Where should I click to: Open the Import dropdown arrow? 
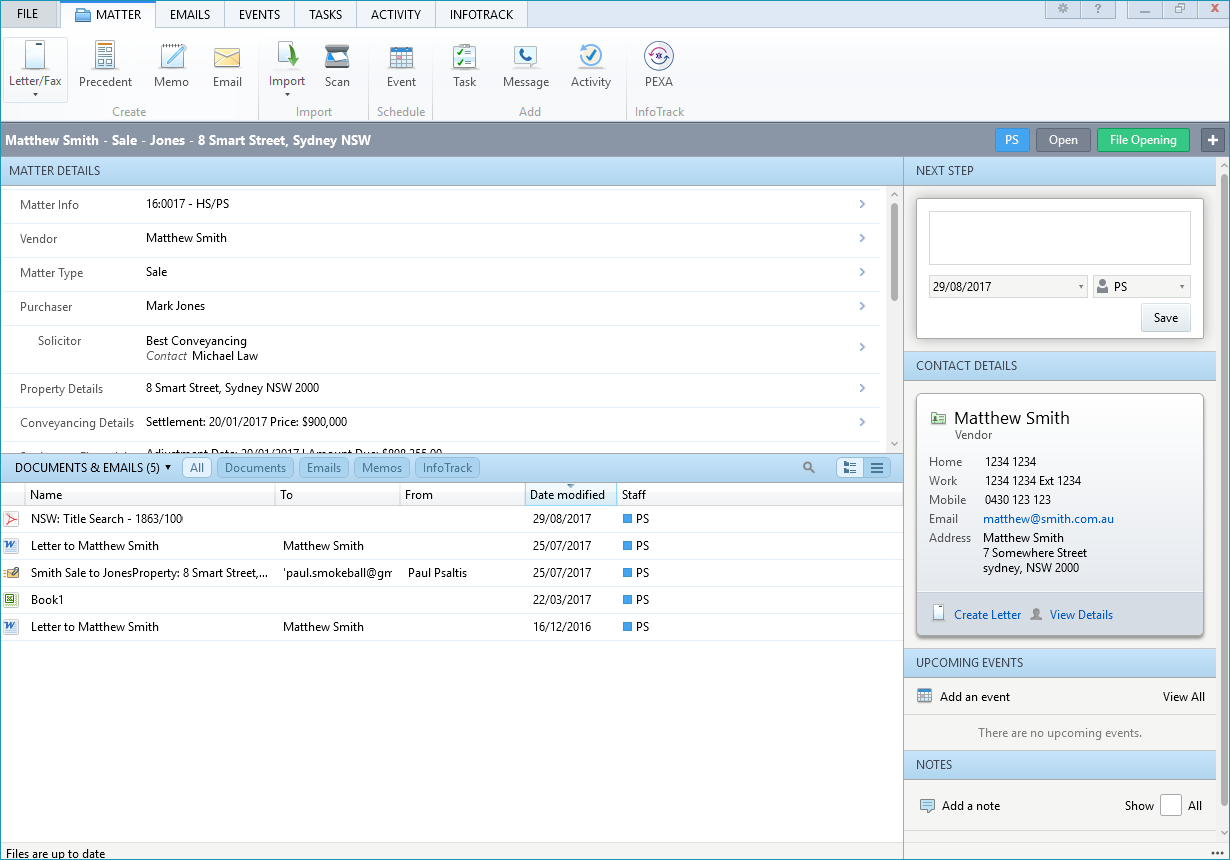pos(287,95)
